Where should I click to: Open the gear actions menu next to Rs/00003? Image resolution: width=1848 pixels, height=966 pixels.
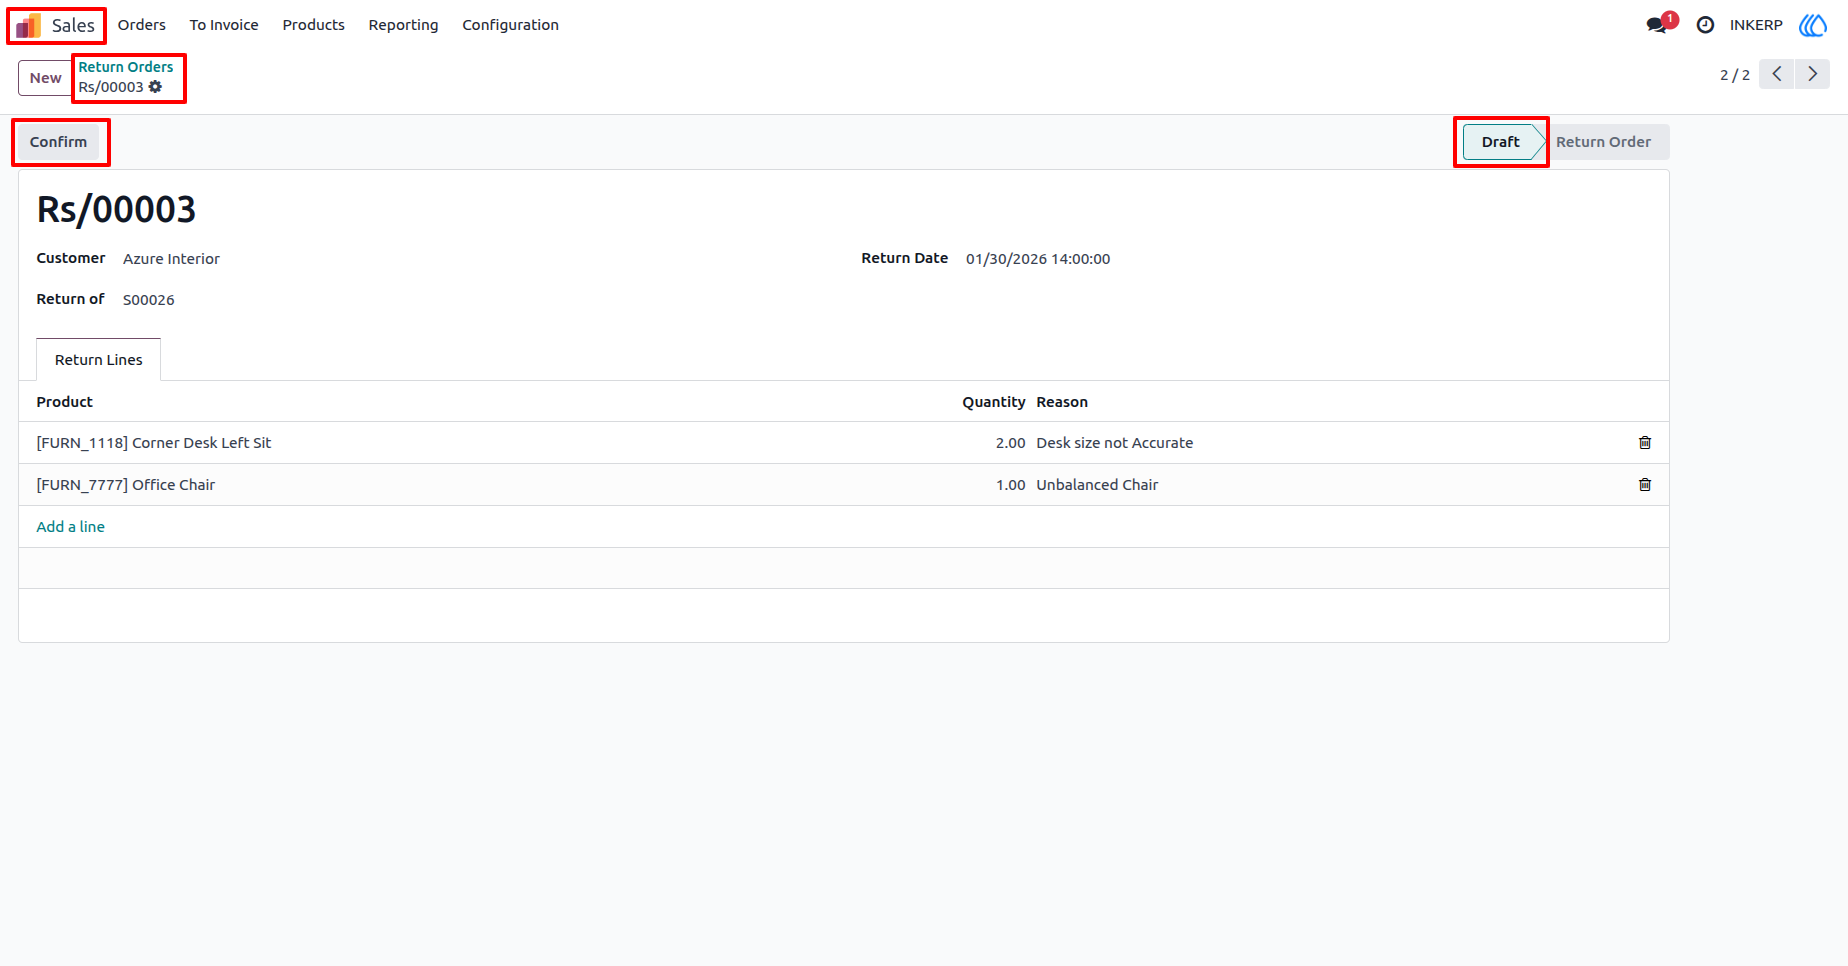pos(155,87)
